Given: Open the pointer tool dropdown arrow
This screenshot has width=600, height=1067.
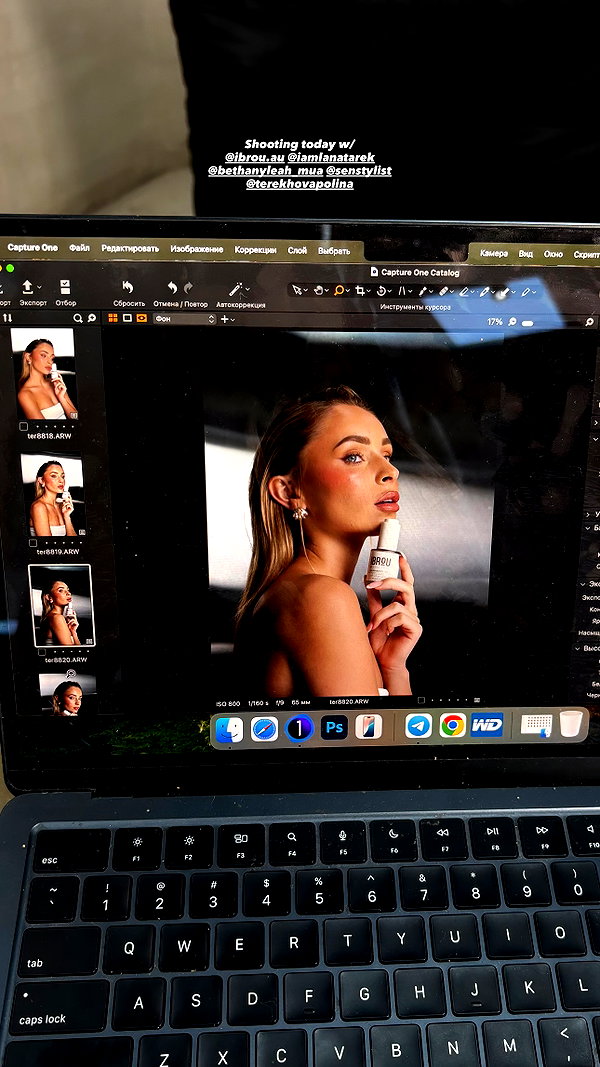Looking at the screenshot, I should (x=305, y=291).
